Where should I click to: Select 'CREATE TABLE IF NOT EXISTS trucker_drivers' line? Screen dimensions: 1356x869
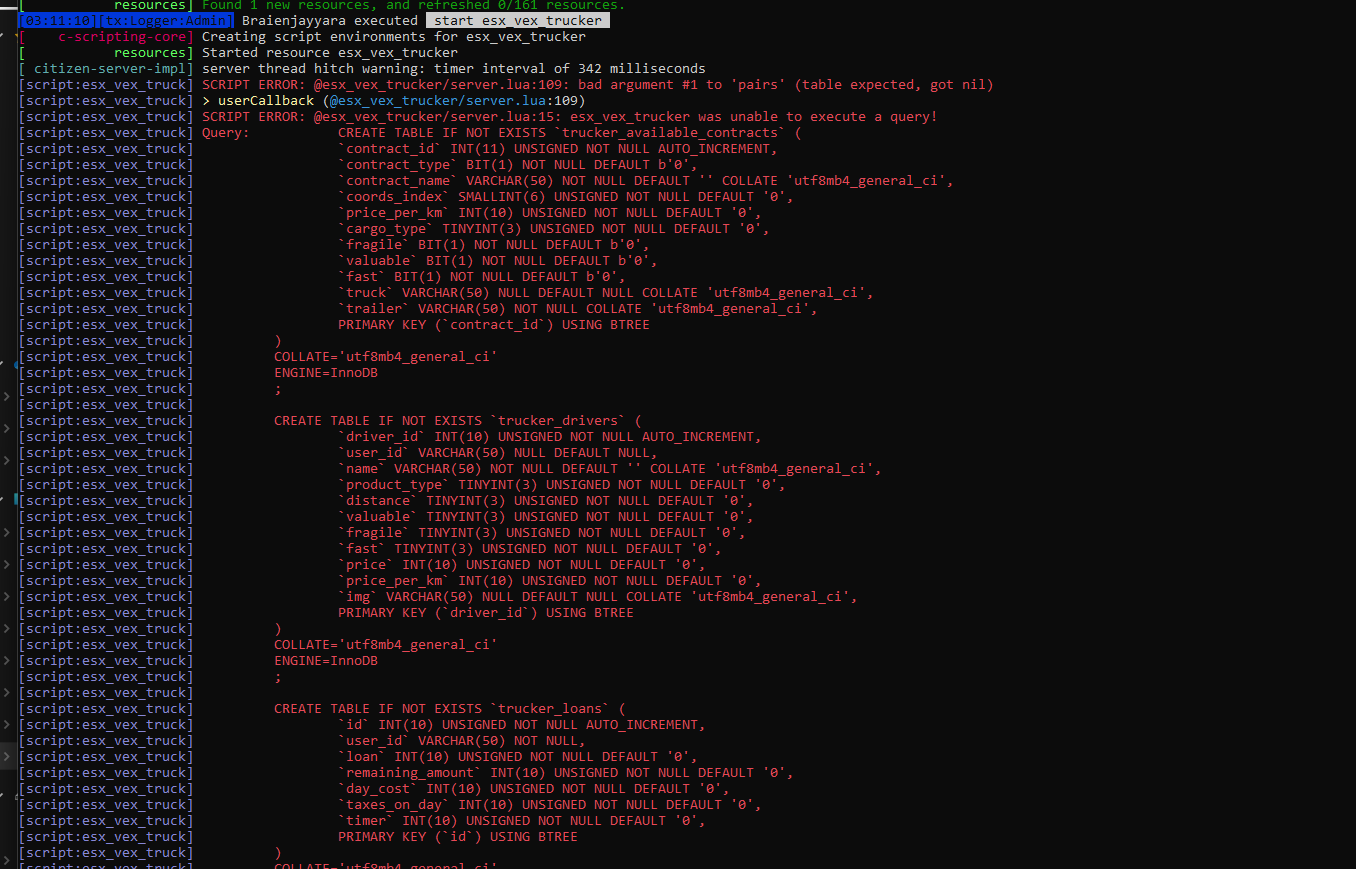click(458, 421)
